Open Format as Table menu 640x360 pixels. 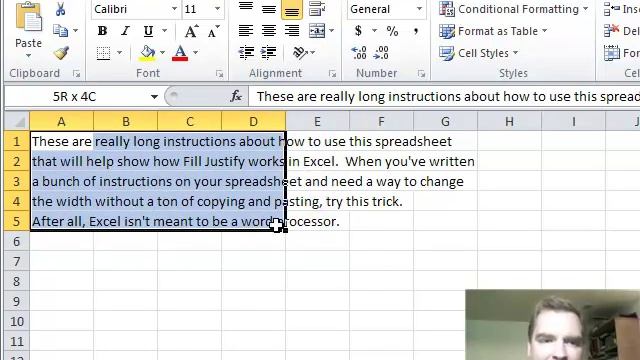[x=493, y=31]
